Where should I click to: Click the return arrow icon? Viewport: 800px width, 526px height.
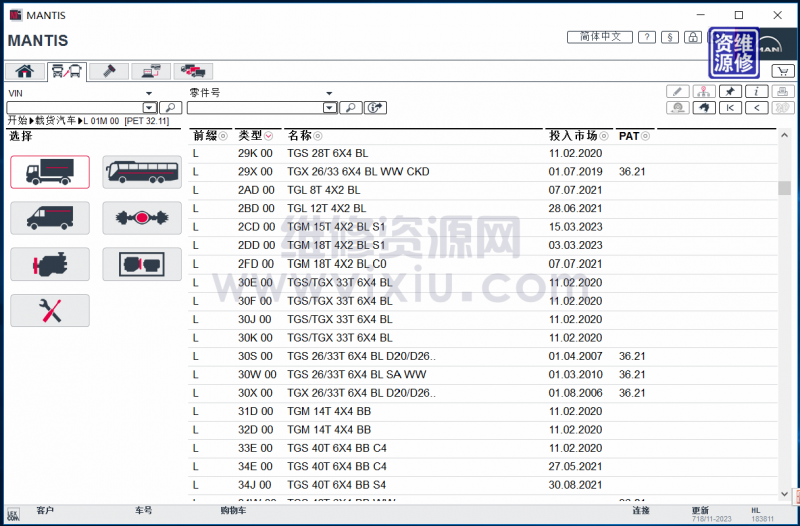(x=704, y=108)
